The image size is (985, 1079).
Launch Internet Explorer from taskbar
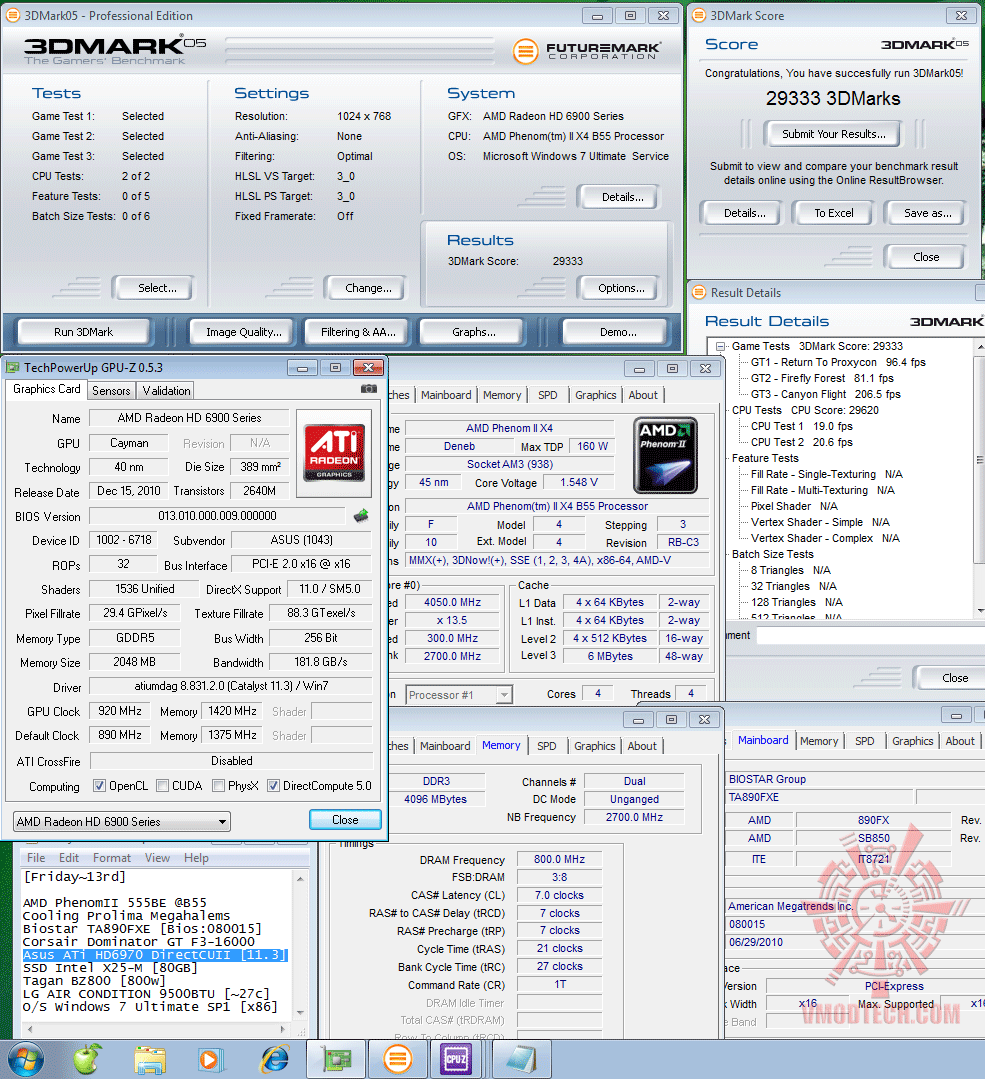(x=274, y=1060)
